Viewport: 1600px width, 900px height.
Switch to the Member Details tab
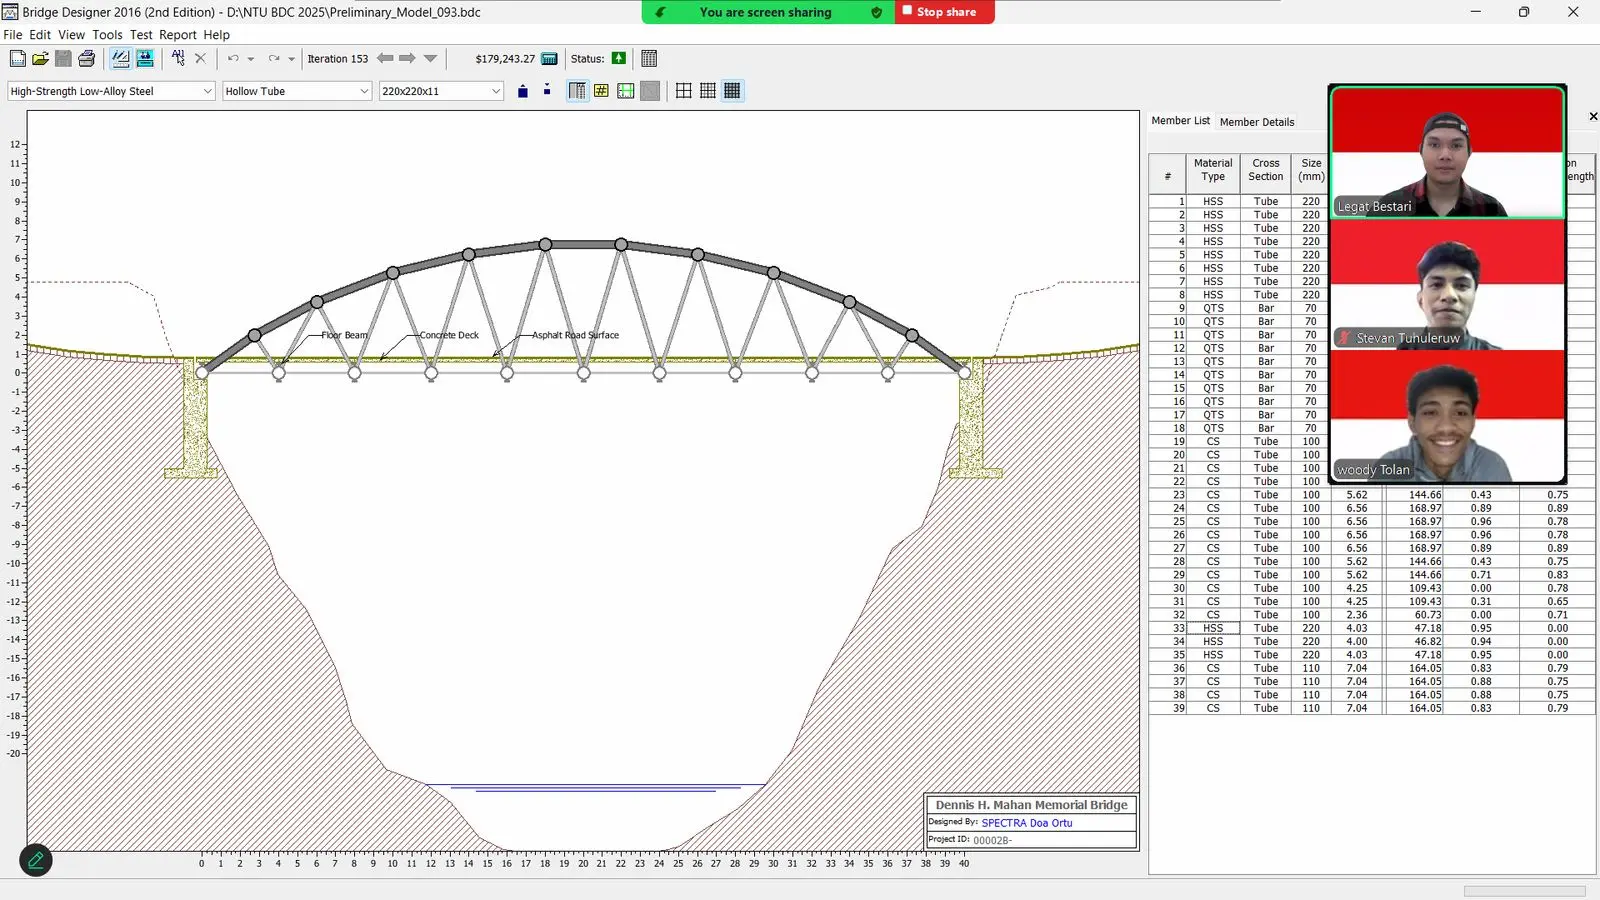click(x=1257, y=122)
